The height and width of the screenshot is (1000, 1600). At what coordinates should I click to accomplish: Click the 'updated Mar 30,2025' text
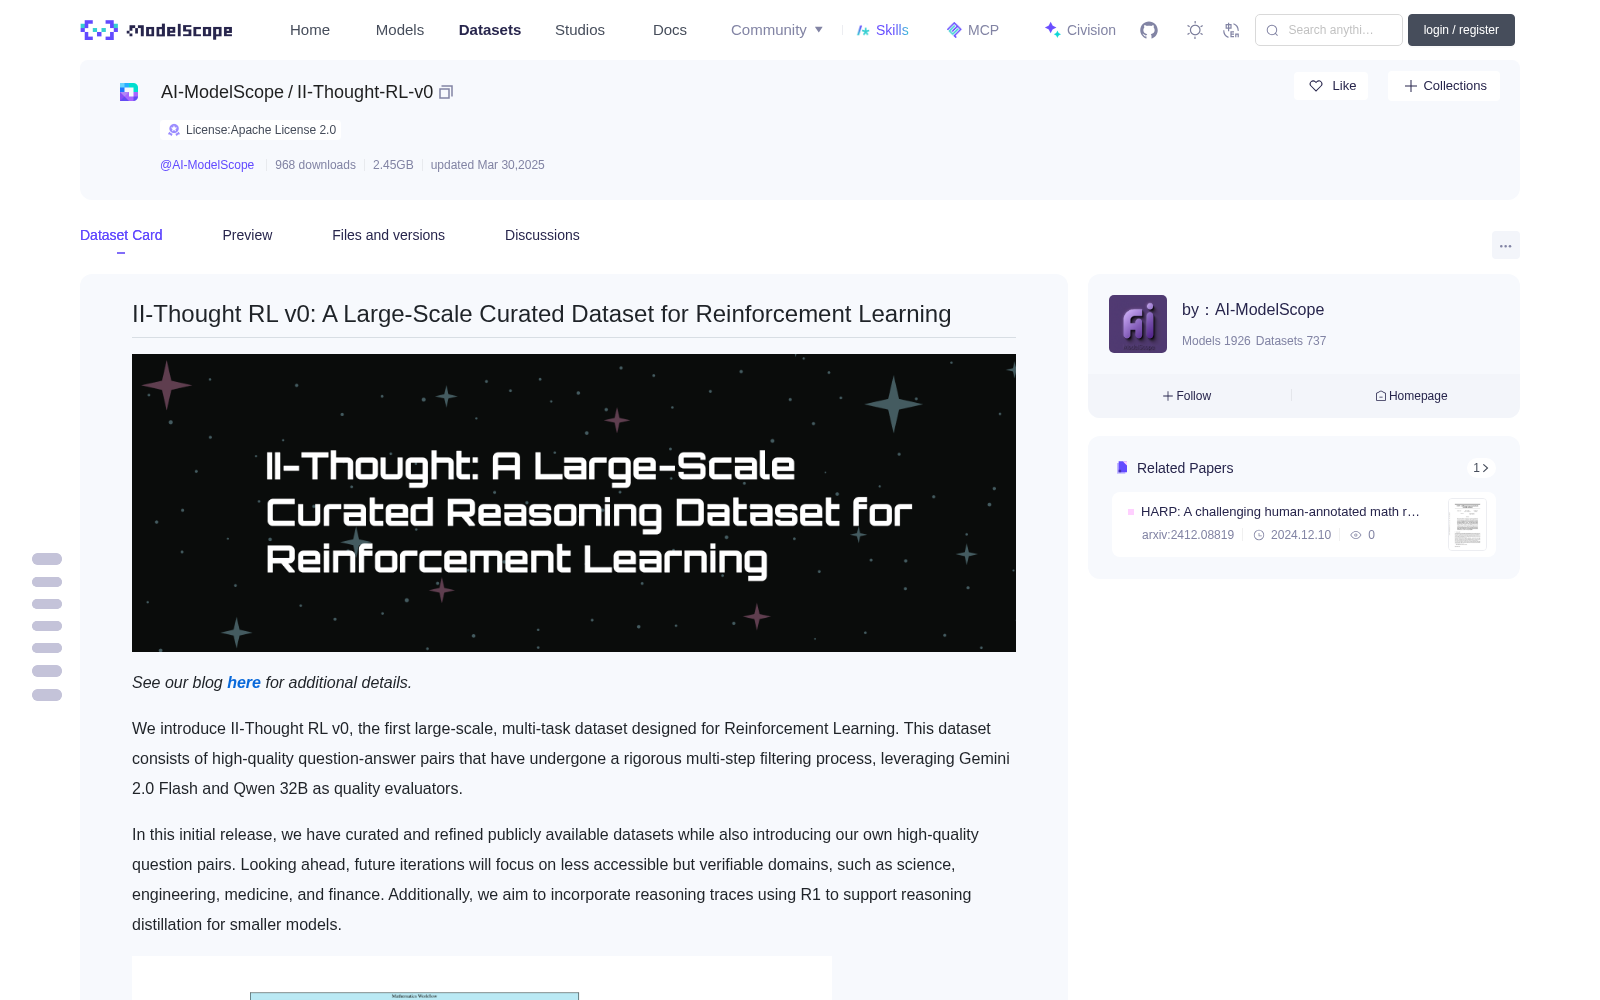click(x=487, y=165)
